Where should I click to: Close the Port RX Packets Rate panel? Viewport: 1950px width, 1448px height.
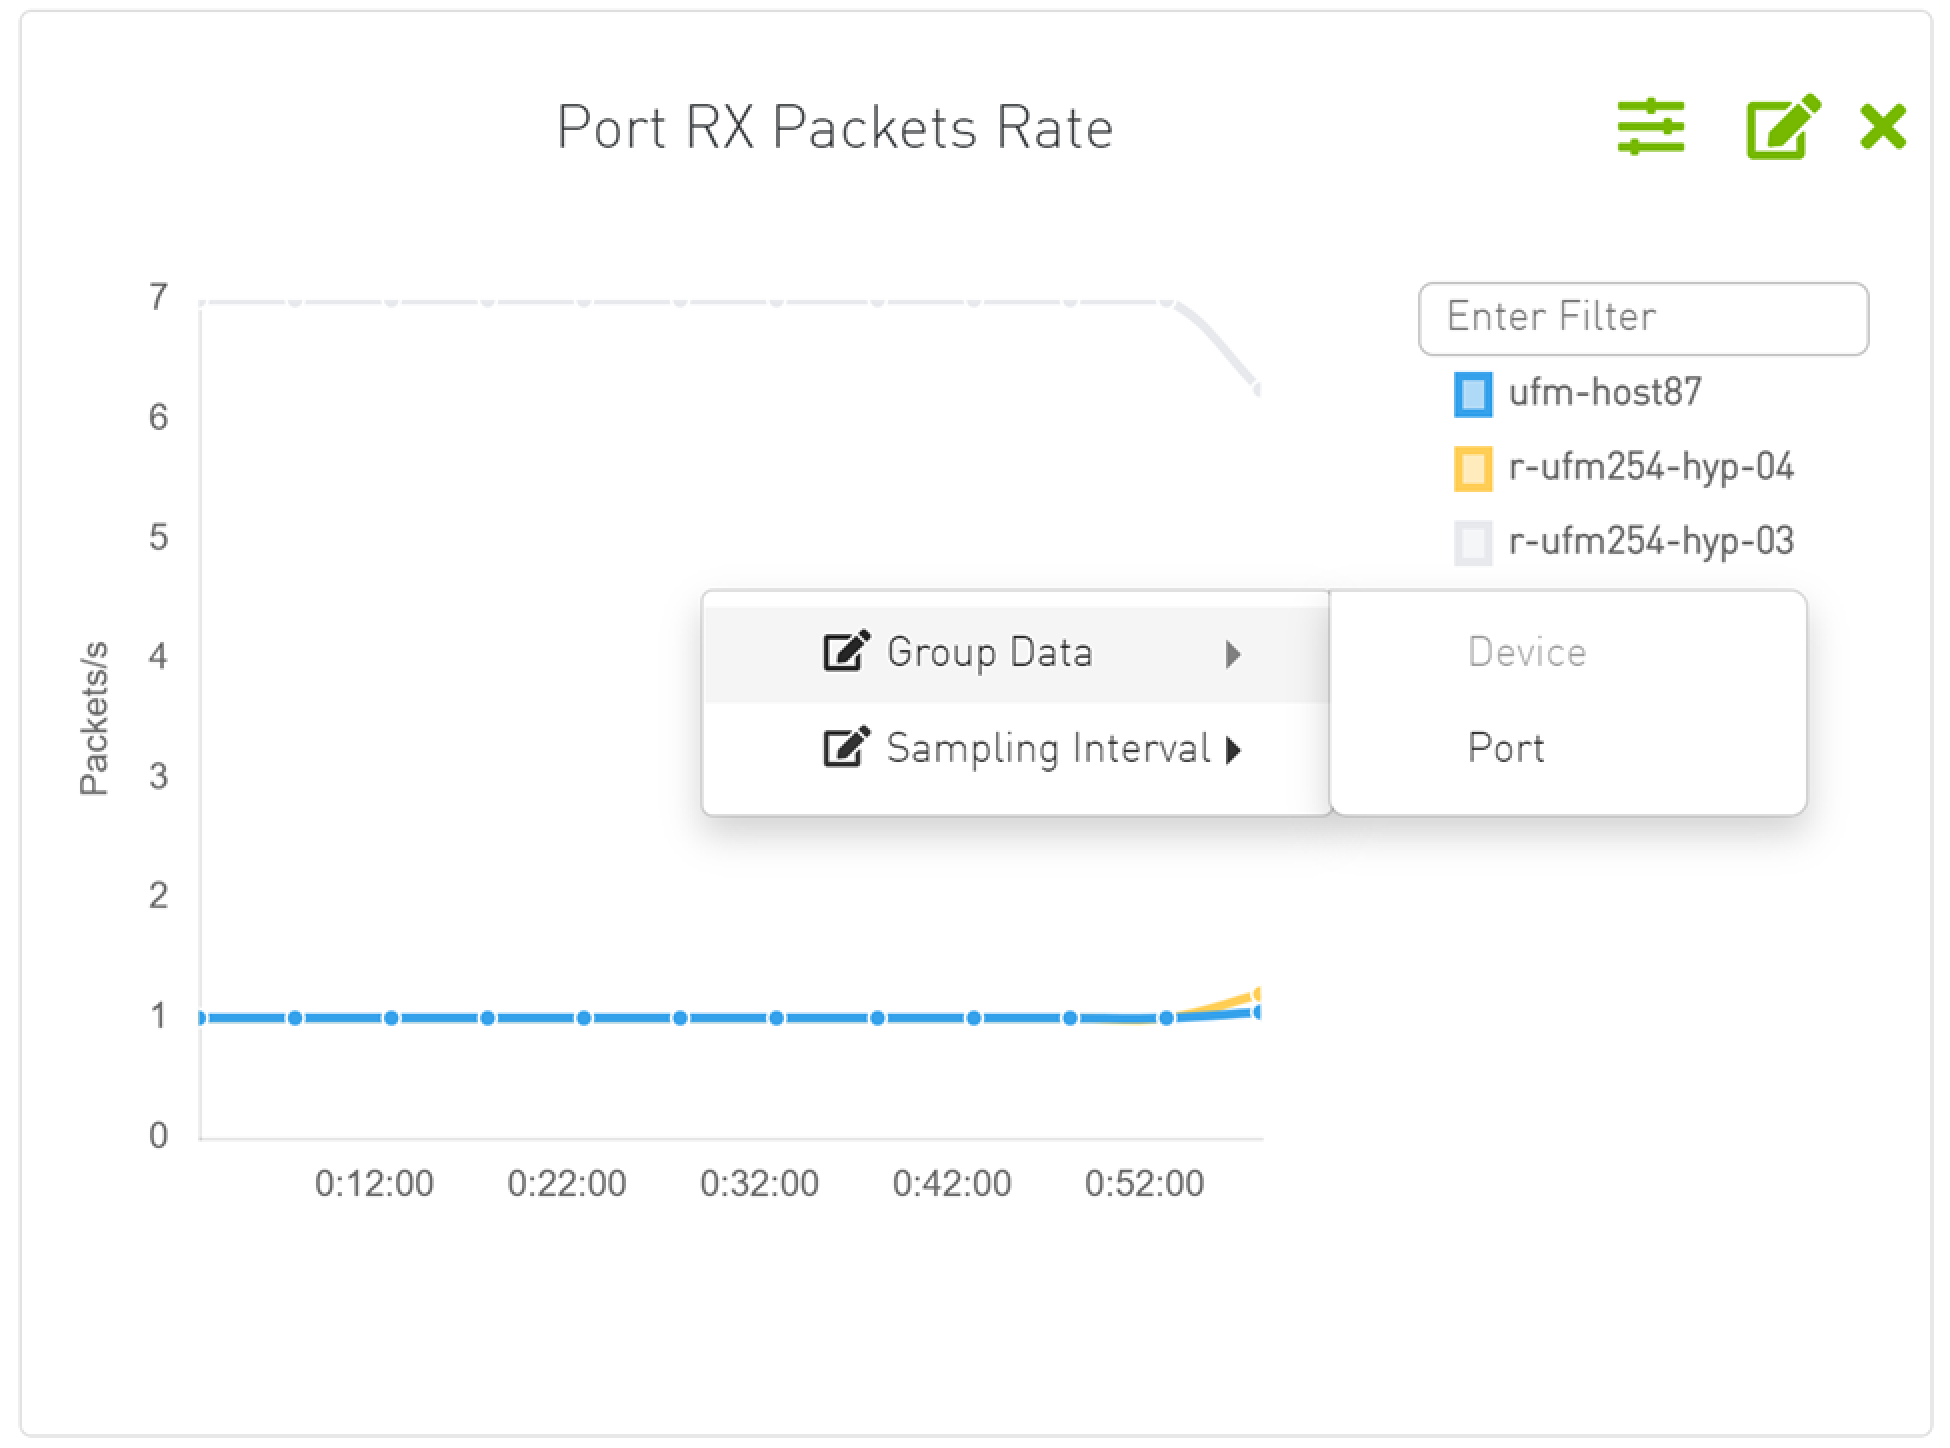point(1884,126)
